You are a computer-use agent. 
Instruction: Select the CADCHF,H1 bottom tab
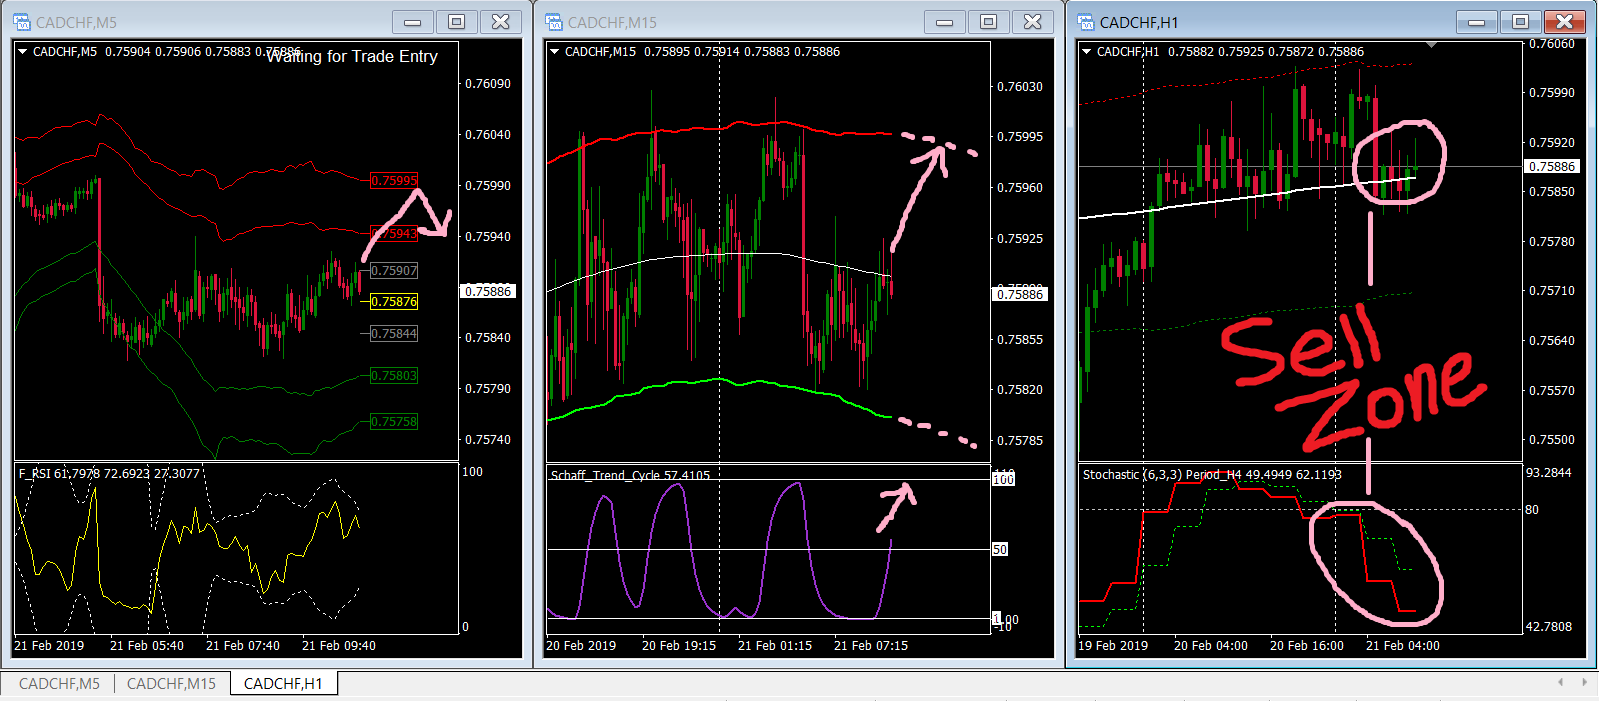(x=283, y=684)
